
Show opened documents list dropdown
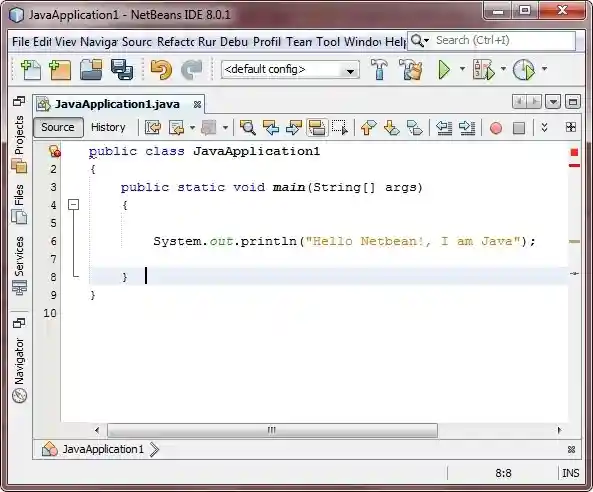(x=553, y=102)
